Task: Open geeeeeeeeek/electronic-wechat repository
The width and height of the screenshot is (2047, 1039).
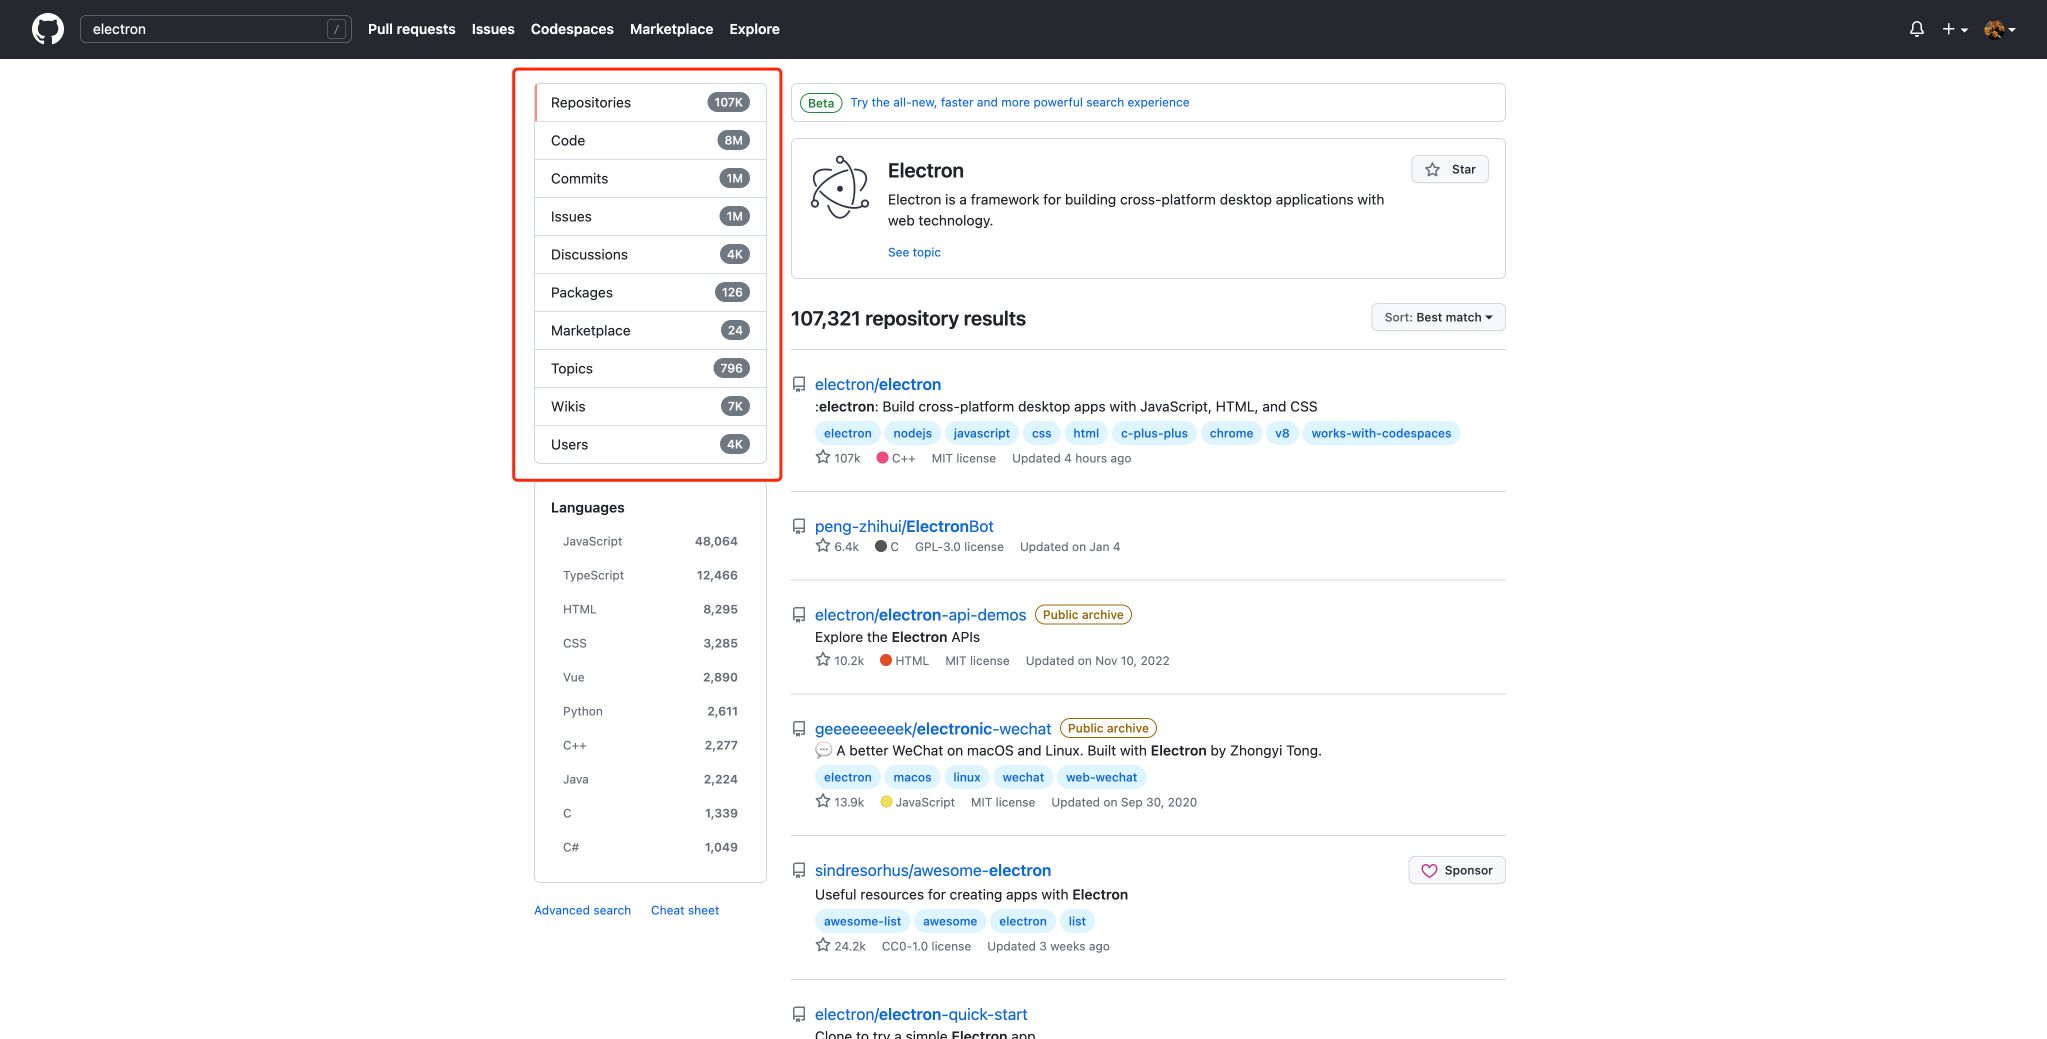Action: click(x=933, y=729)
